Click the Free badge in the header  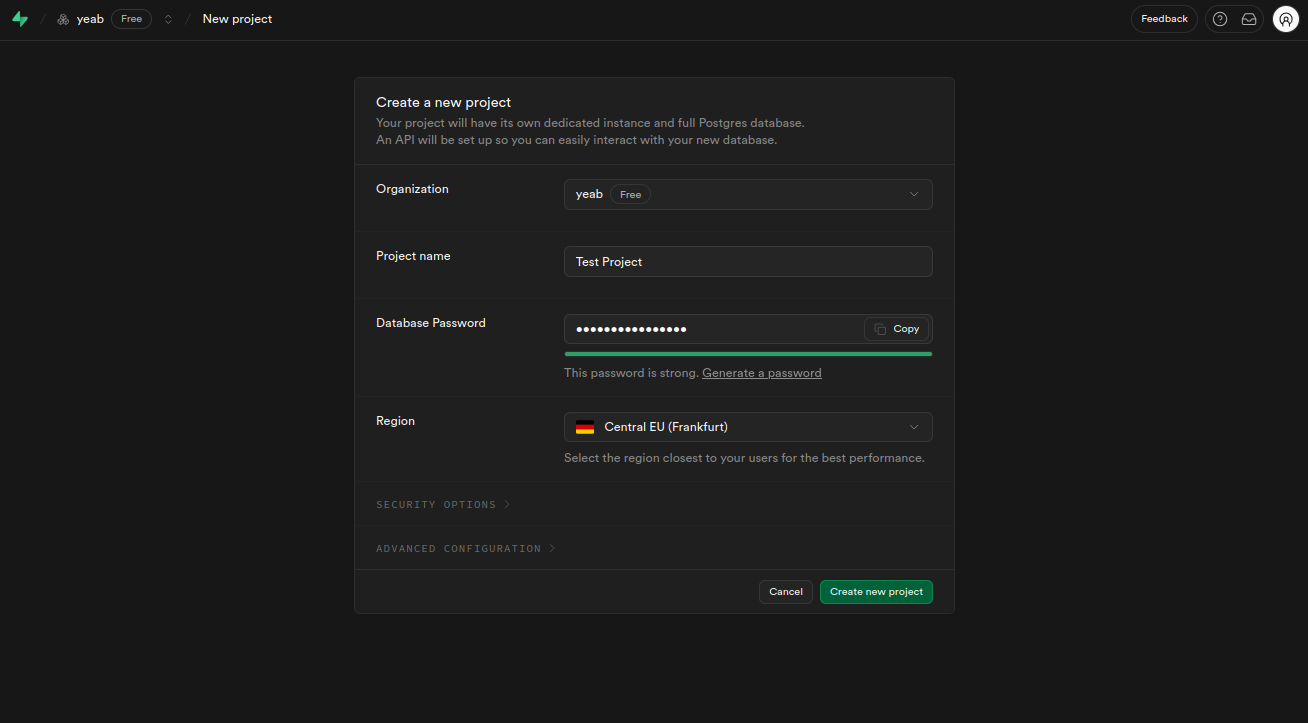pos(131,19)
